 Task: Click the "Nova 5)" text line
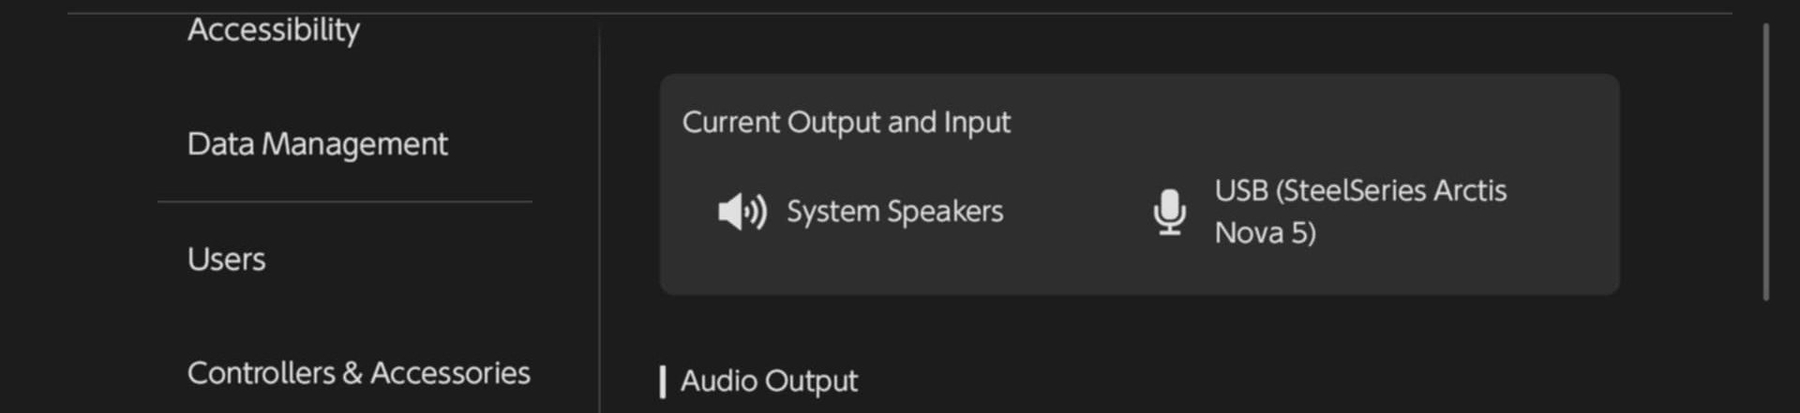click(x=1265, y=233)
